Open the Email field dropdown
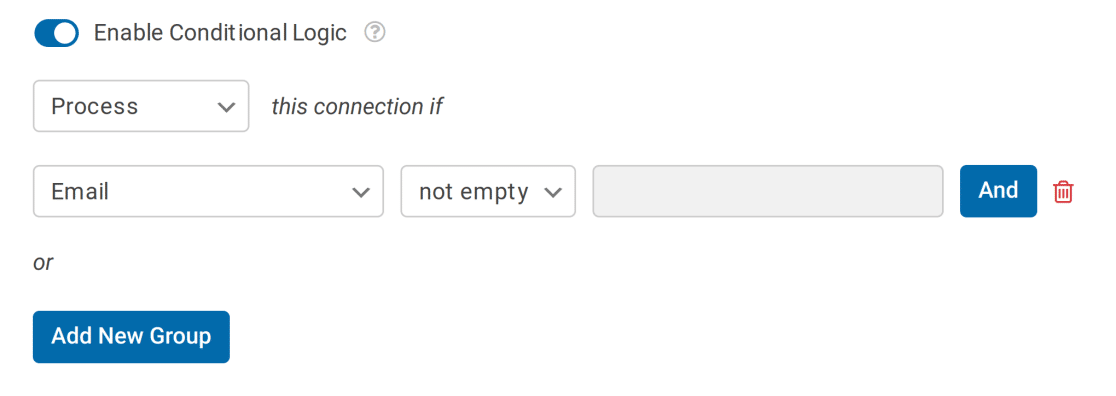This screenshot has height=396, width=1116. tap(209, 192)
